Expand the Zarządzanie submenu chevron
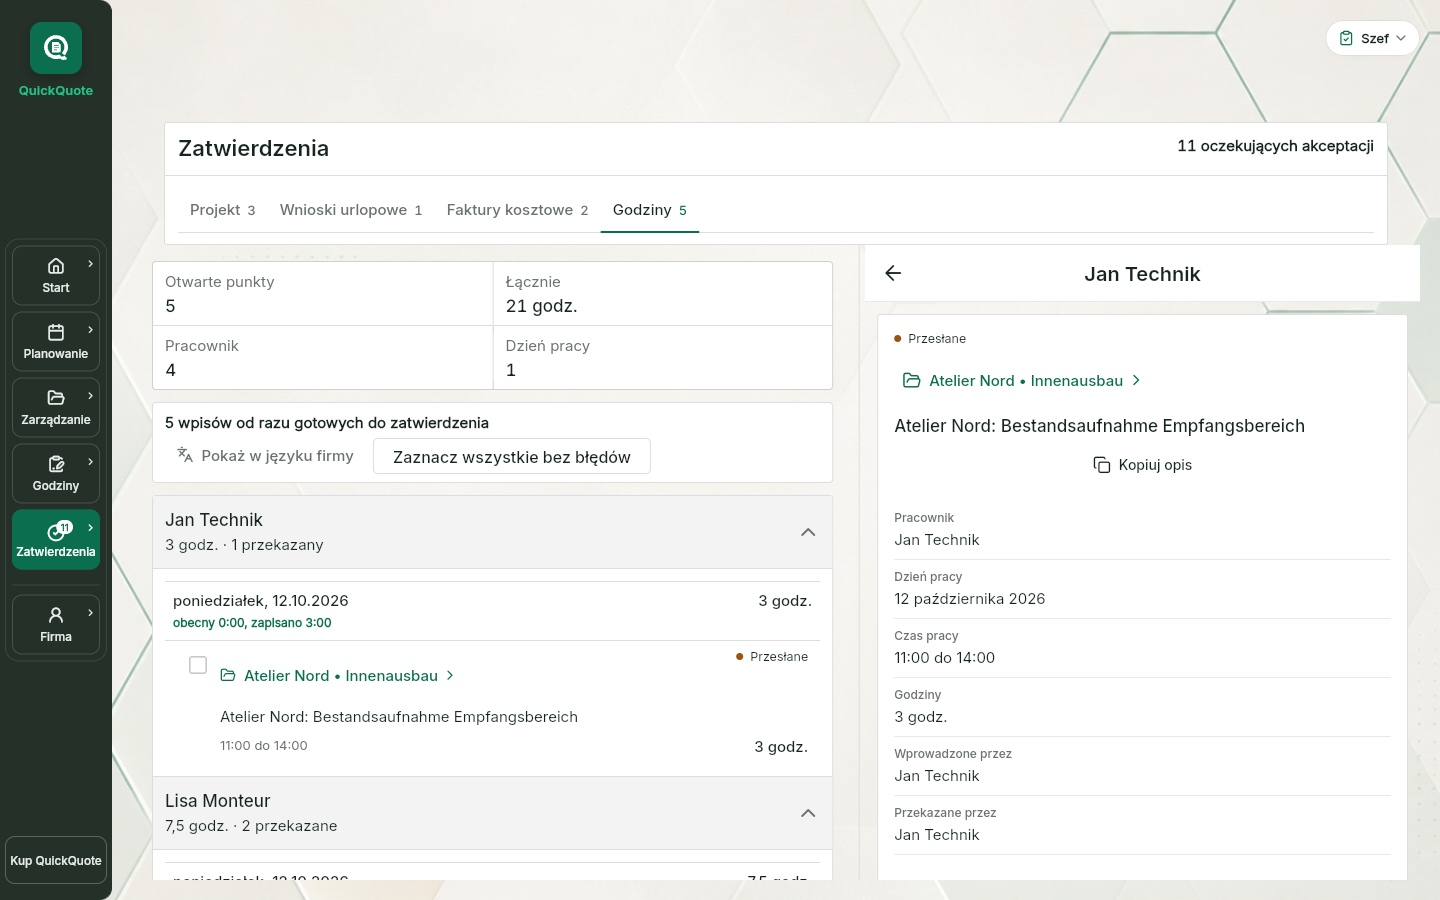 pyautogui.click(x=90, y=396)
